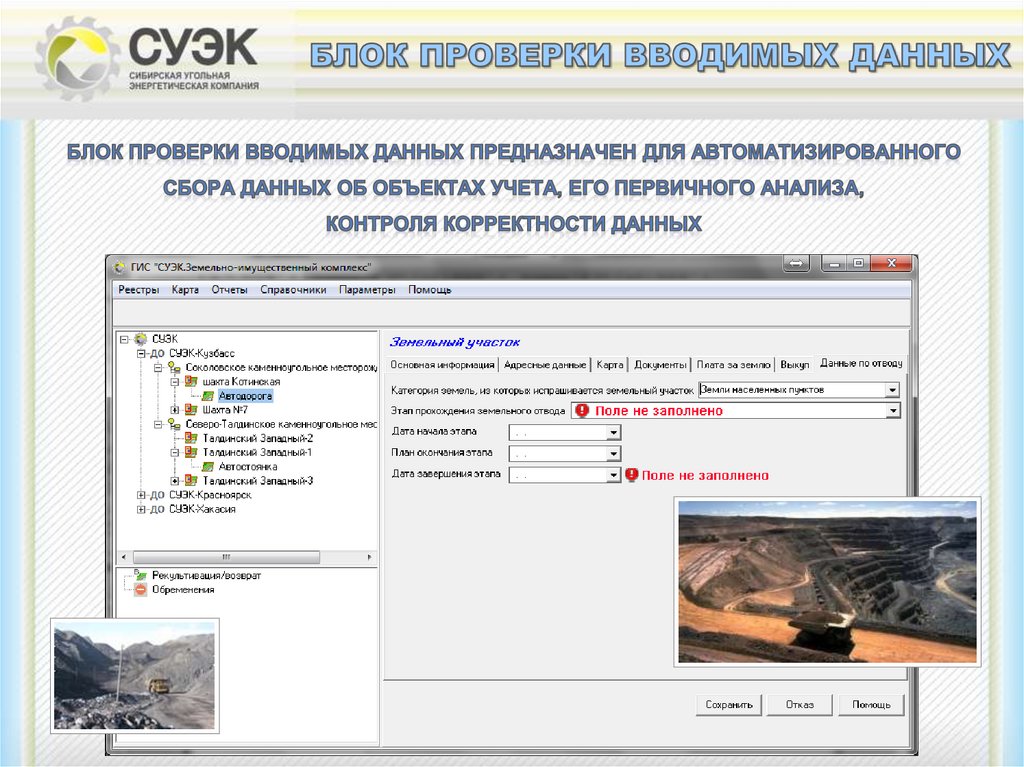
Task: Click the Талдинский Западный-3 icon
Action: click(x=191, y=481)
